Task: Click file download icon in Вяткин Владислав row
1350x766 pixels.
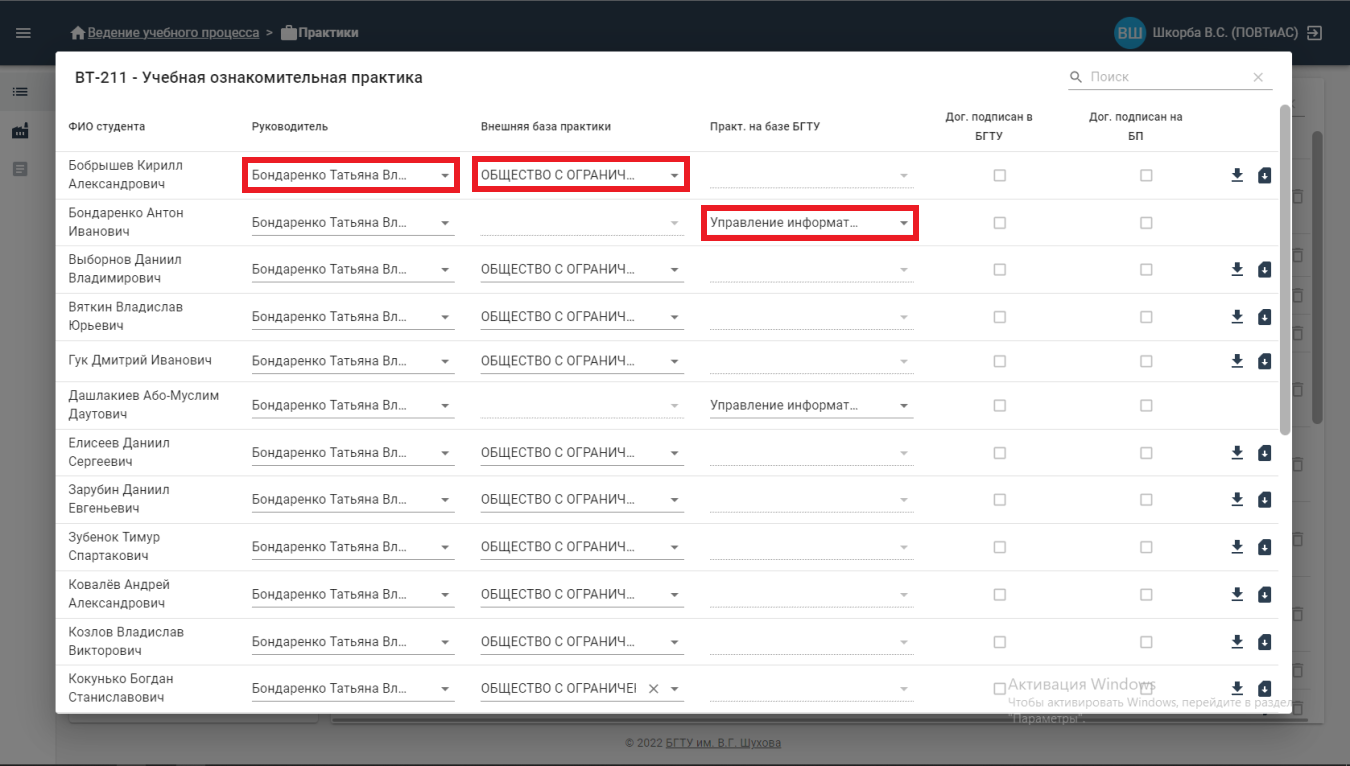Action: [1264, 317]
